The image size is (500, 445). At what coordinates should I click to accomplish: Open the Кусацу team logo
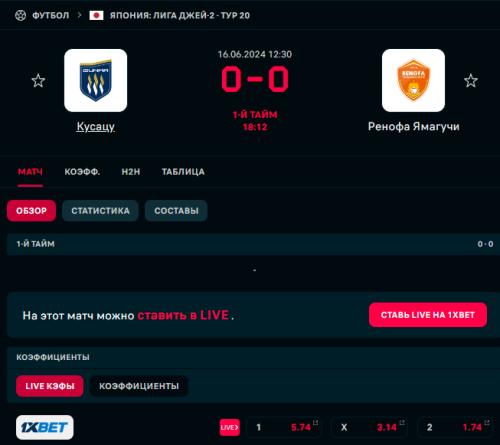click(x=96, y=80)
